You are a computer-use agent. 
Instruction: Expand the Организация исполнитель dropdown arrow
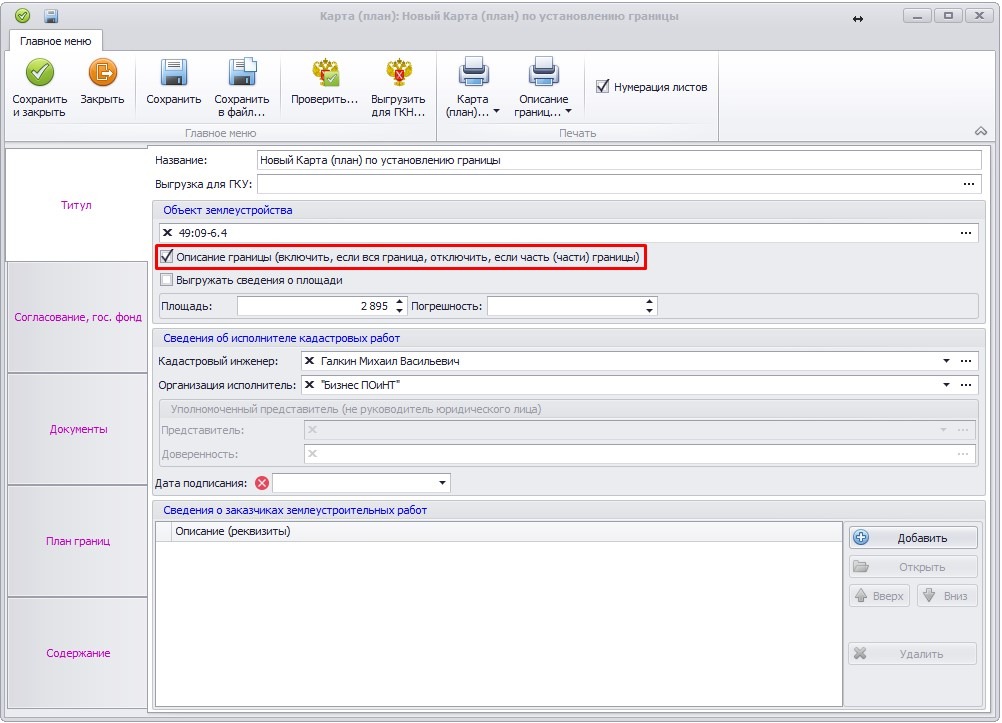(x=945, y=385)
